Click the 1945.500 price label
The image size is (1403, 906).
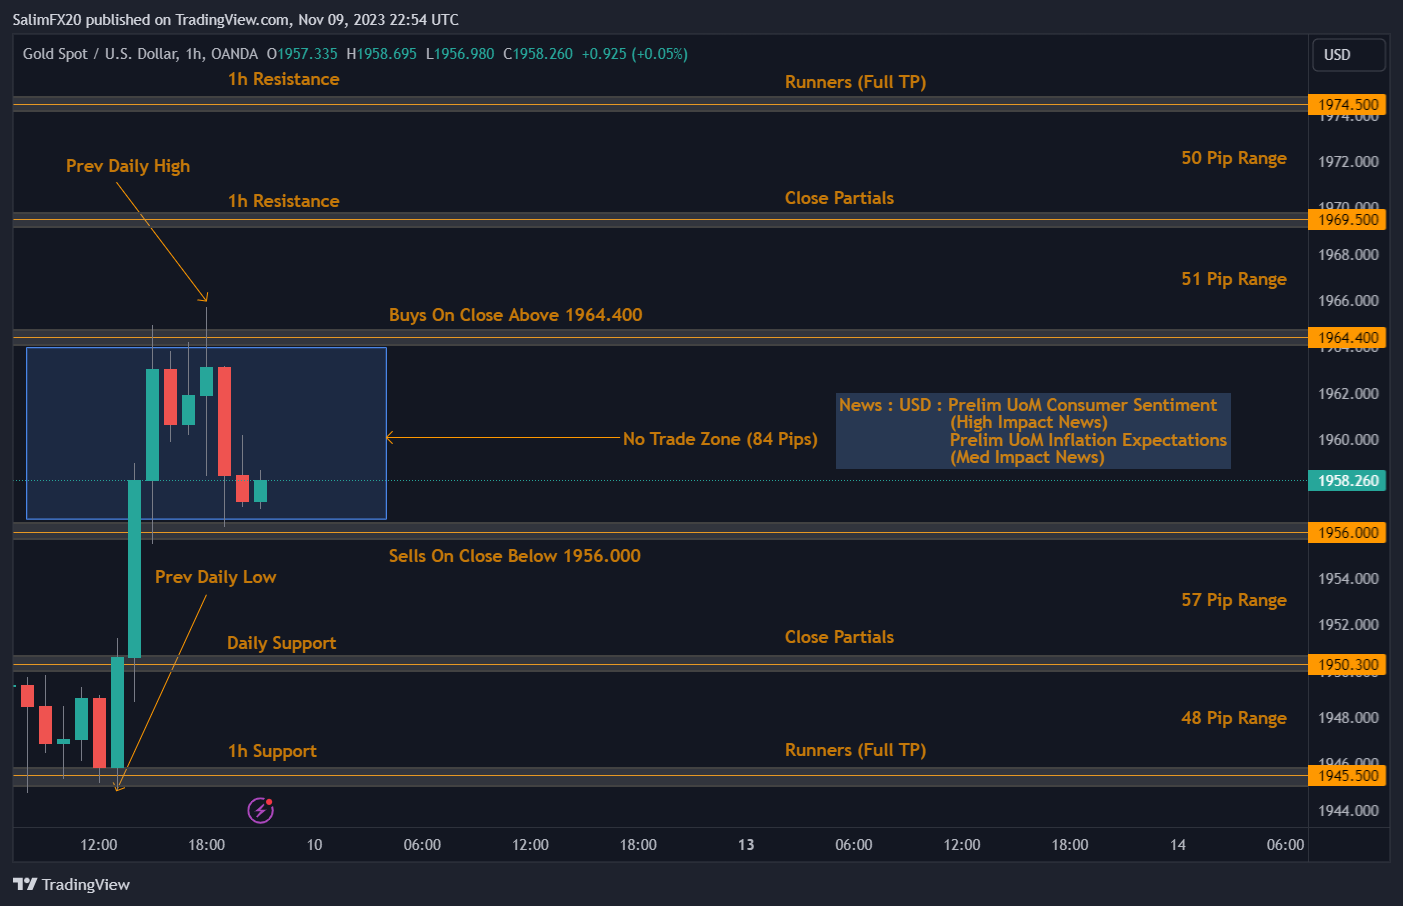1347,775
